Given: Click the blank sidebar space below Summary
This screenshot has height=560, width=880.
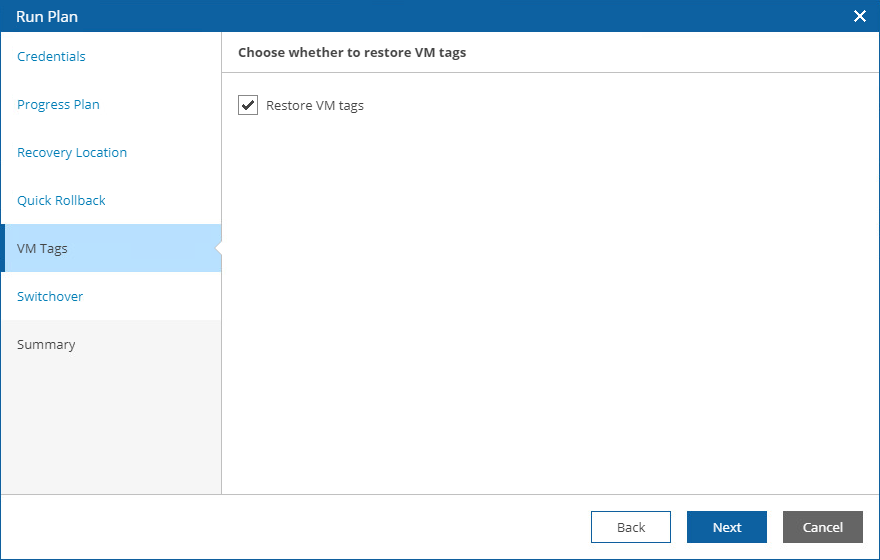Looking at the screenshot, I should (110, 430).
